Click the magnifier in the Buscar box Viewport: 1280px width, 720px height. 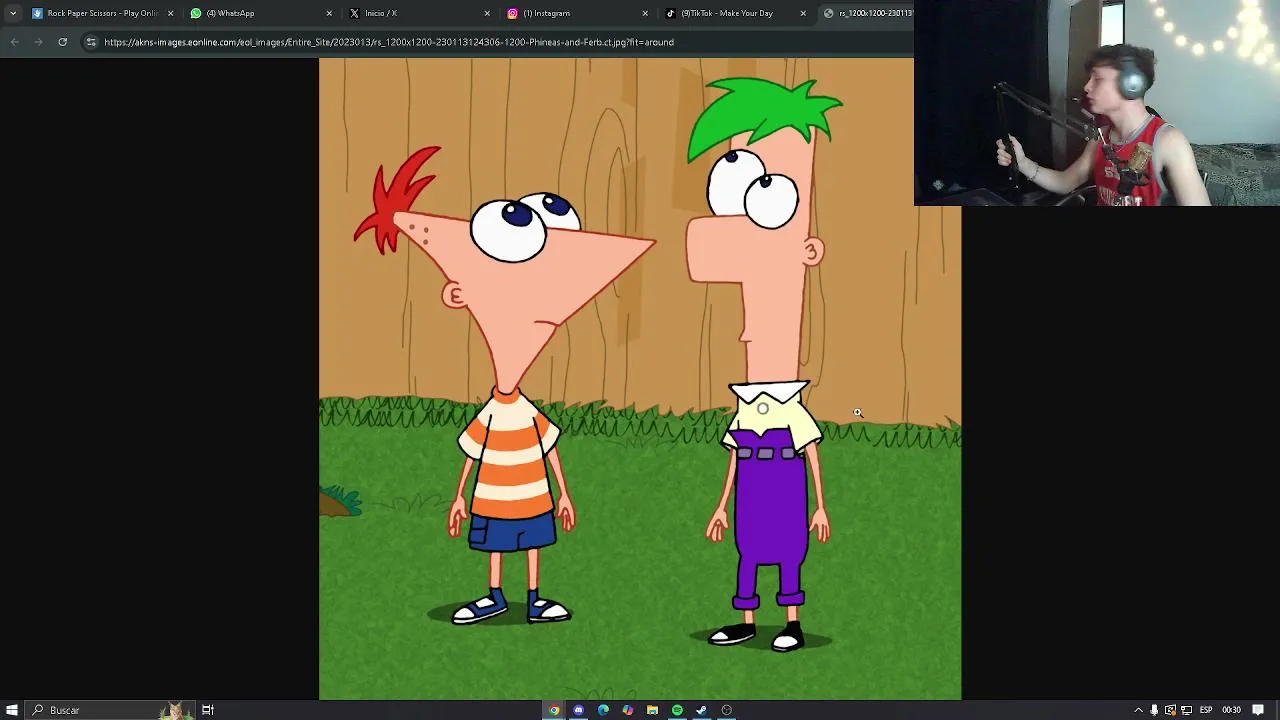click(38, 710)
